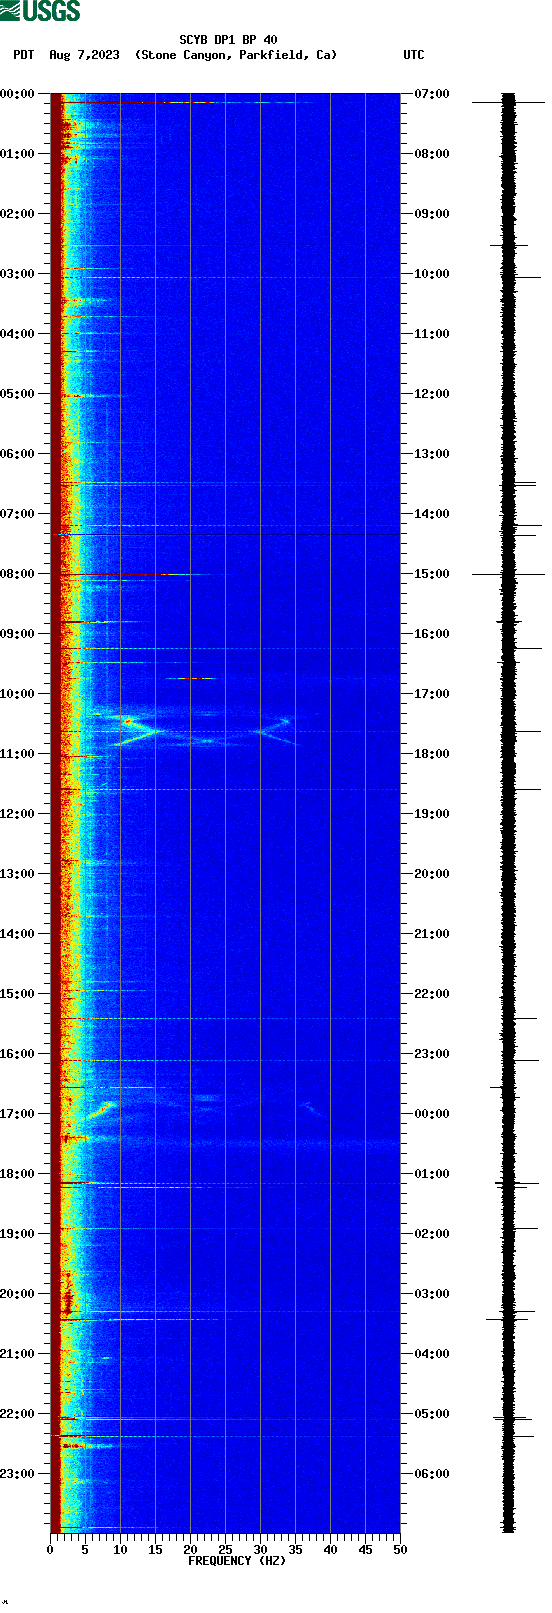
Task: Click UTC time label 00:00
Action: pyautogui.click(x=432, y=1114)
